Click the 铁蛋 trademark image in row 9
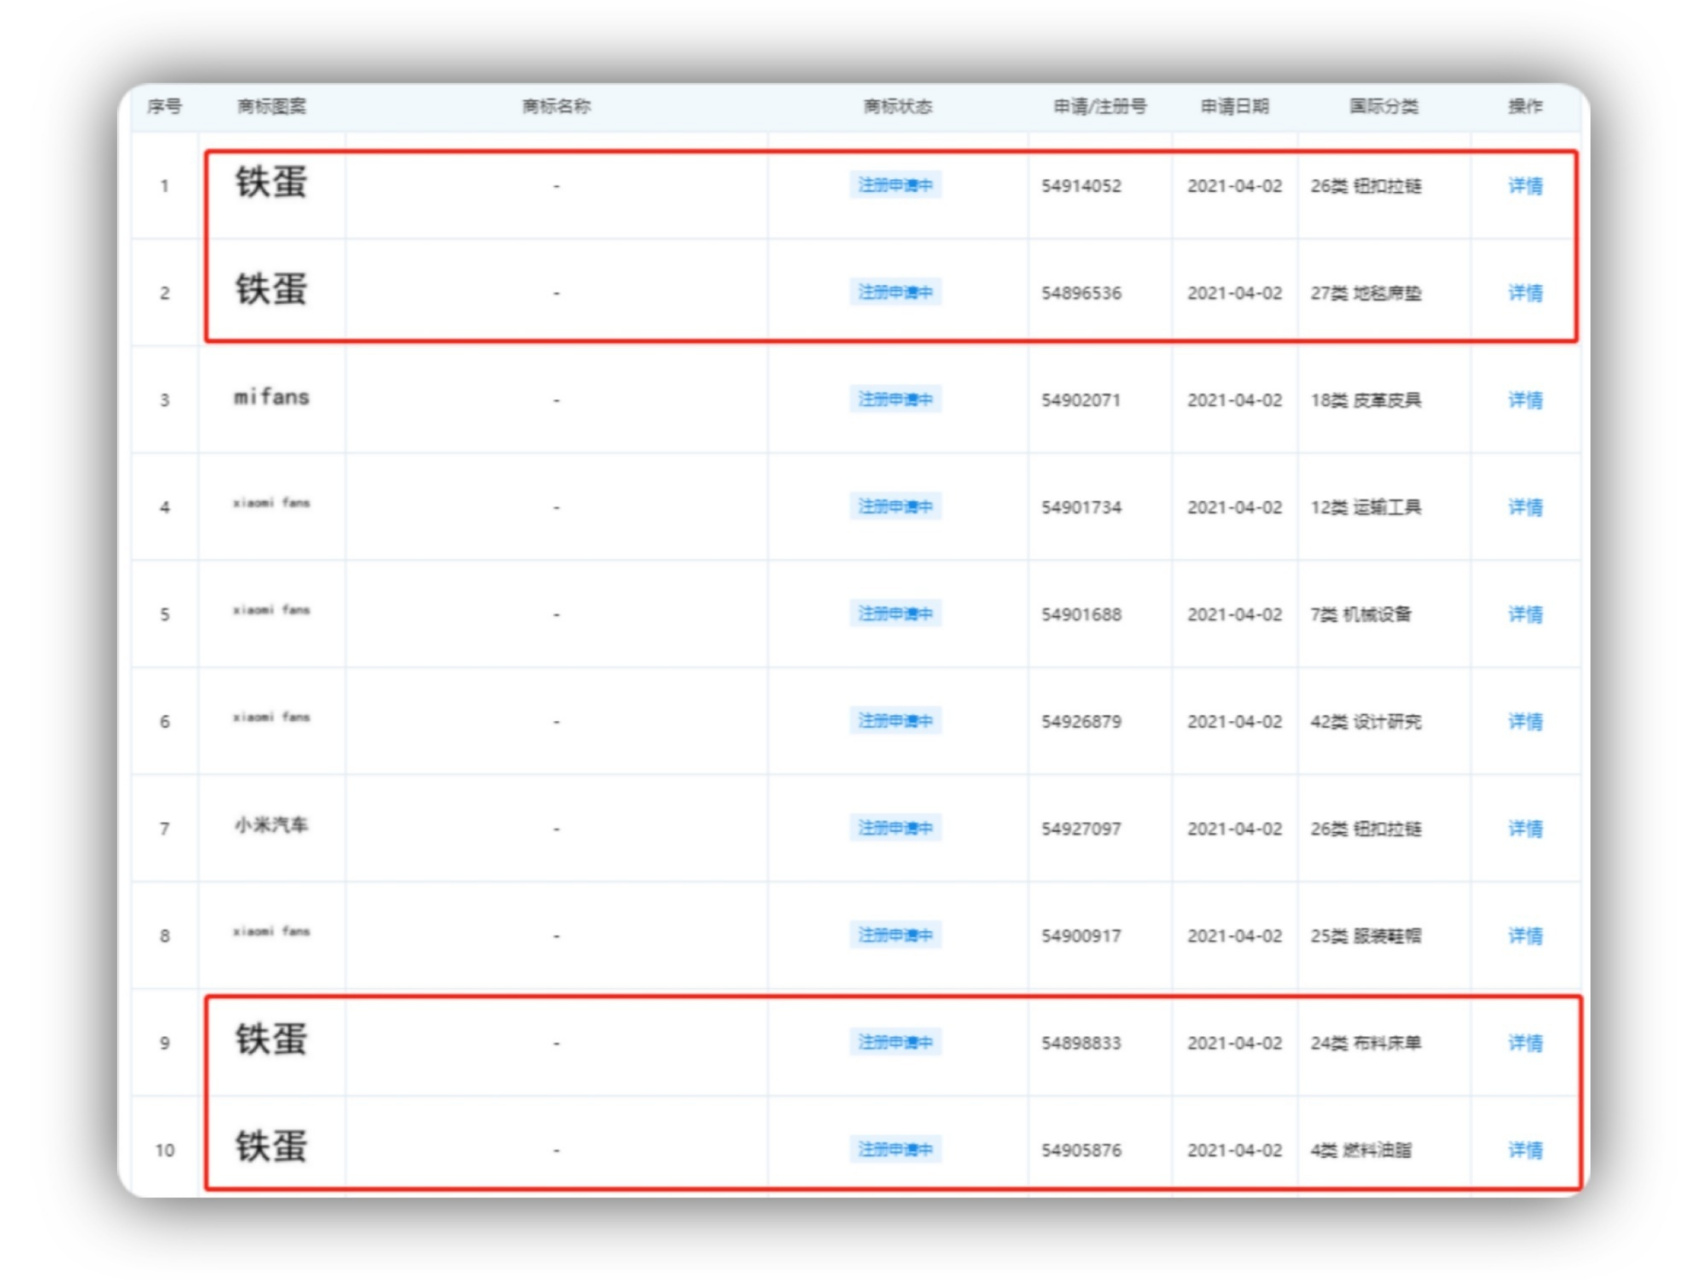Screen dimensions: 1707x1280 (x=271, y=1039)
